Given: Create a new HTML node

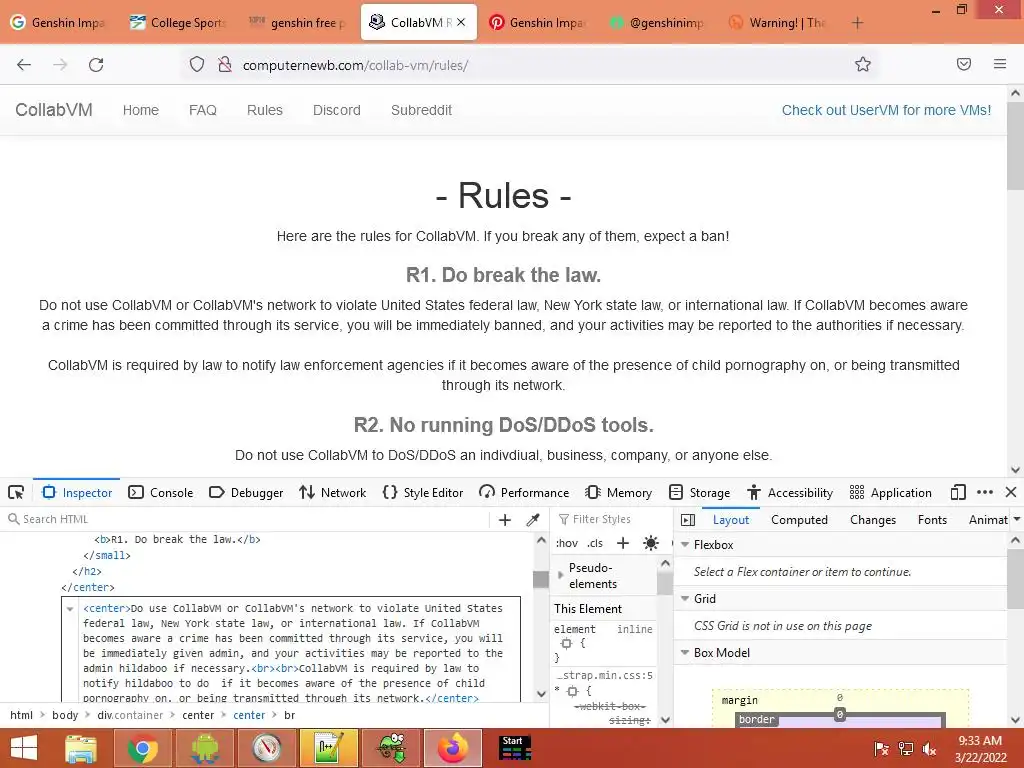Looking at the screenshot, I should (505, 520).
